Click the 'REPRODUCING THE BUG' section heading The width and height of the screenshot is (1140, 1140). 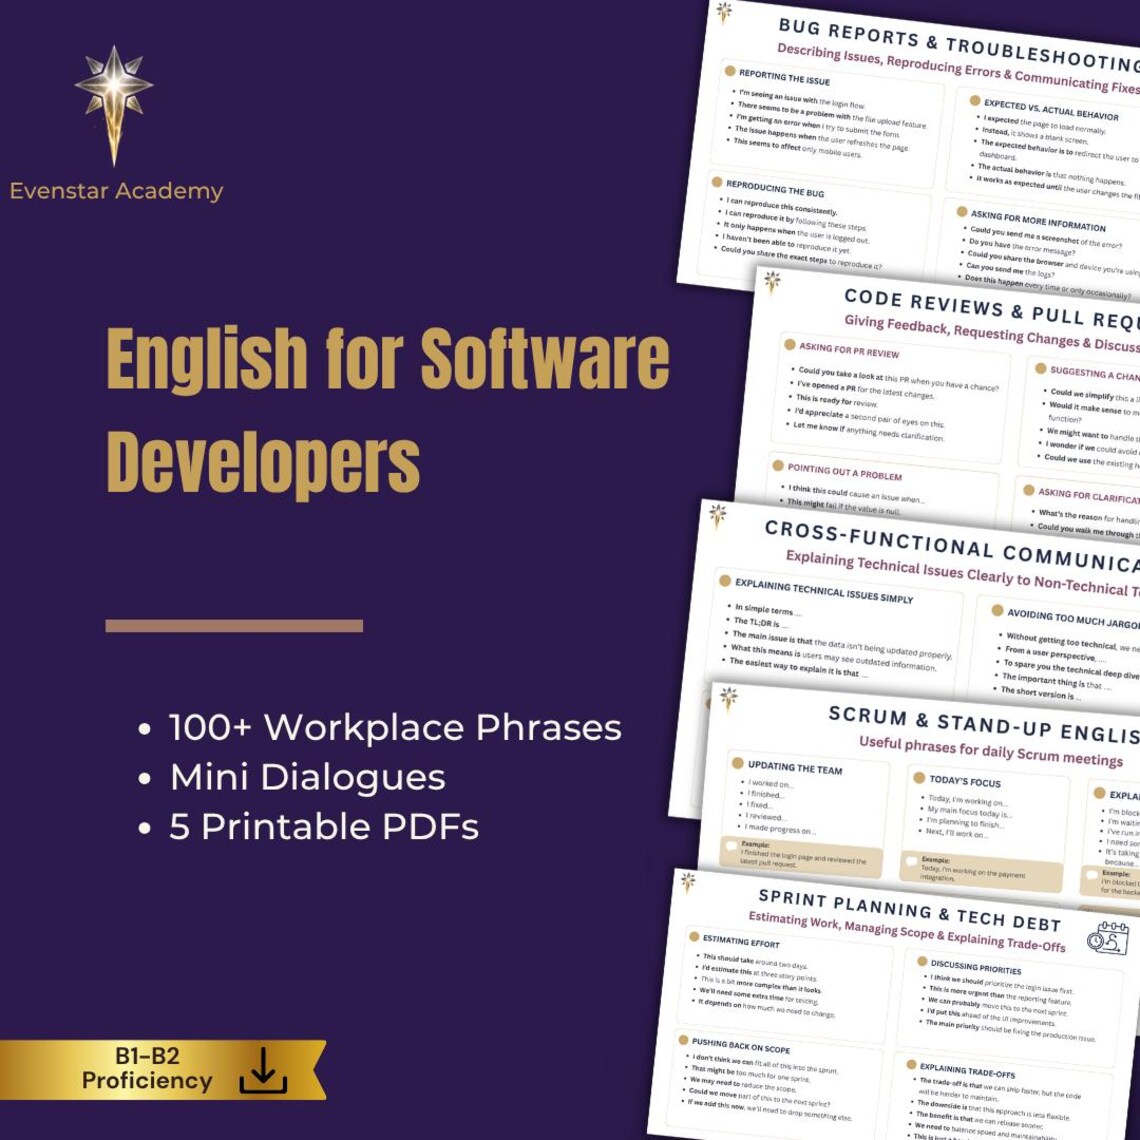pyautogui.click(x=775, y=188)
